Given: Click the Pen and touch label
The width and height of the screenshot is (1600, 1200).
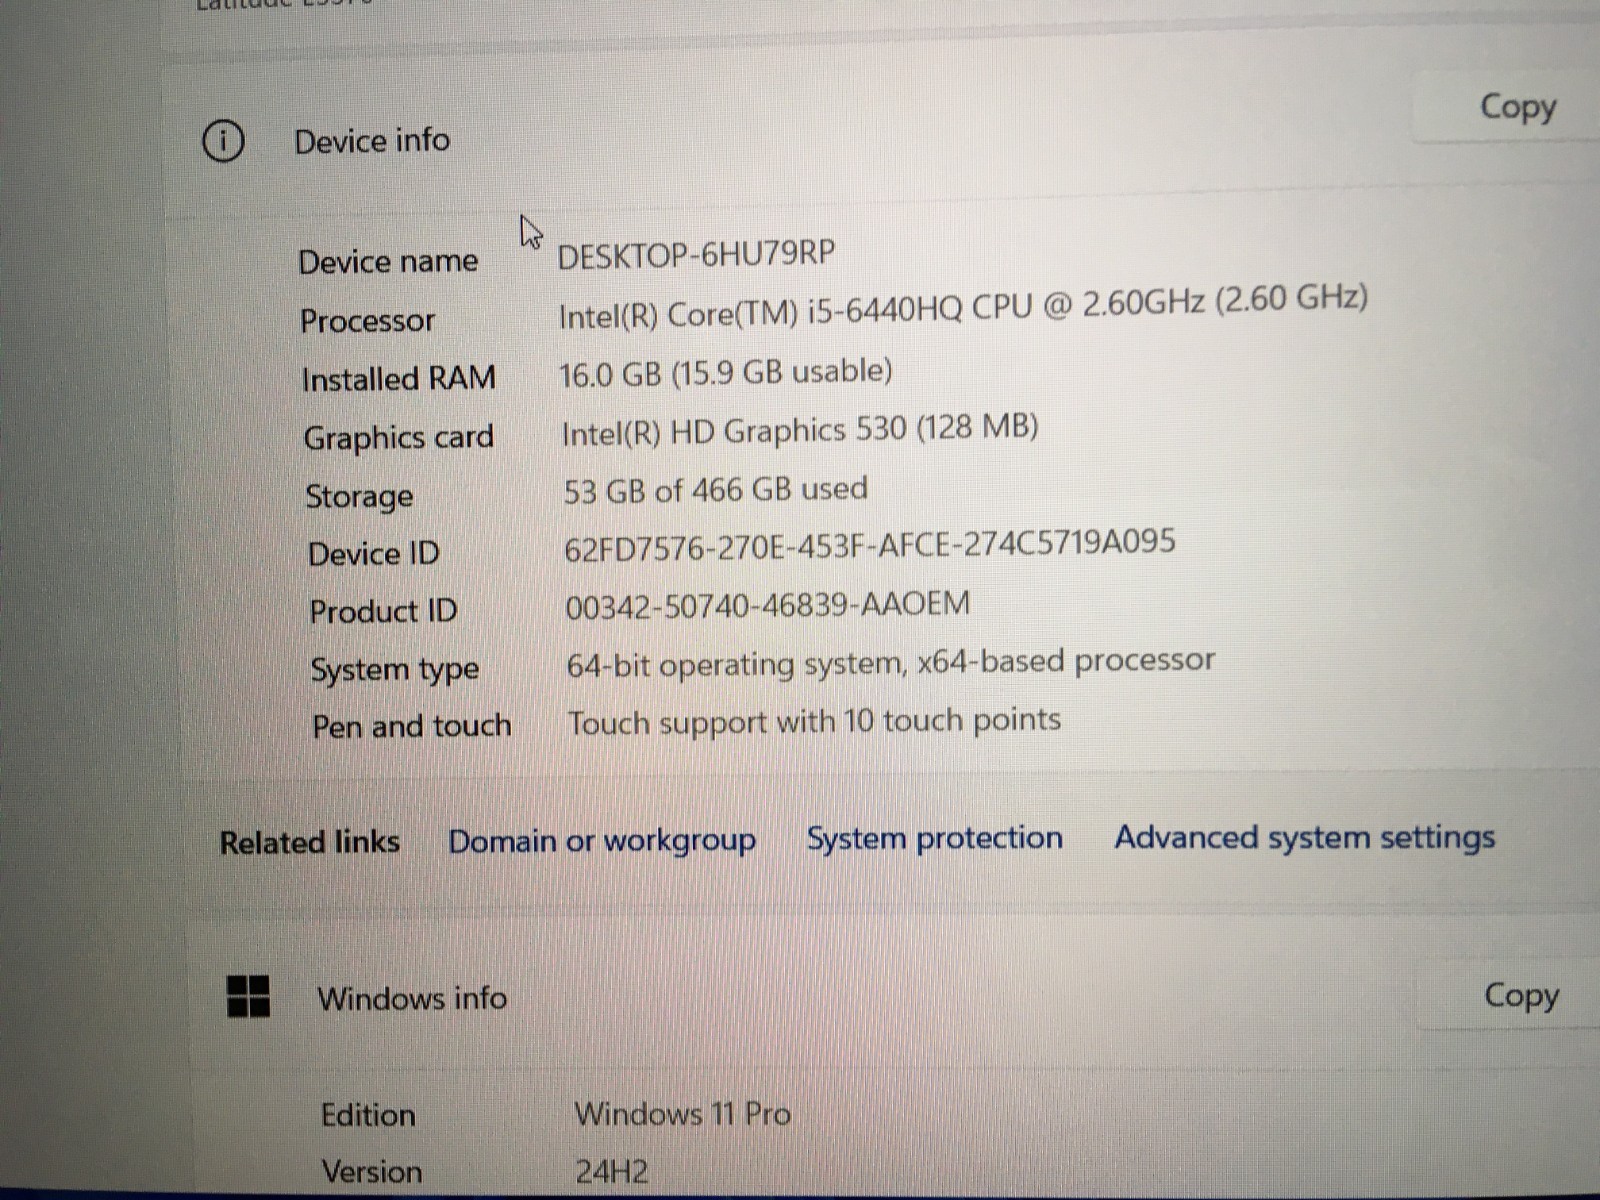Looking at the screenshot, I should click(411, 726).
